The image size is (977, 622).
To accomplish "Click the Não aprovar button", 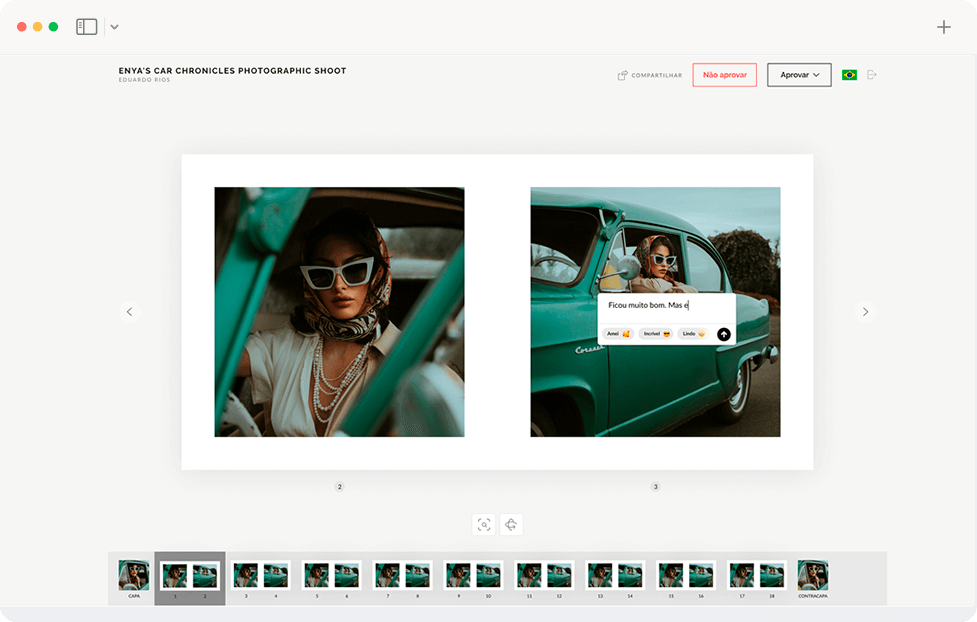I will click(x=724, y=75).
